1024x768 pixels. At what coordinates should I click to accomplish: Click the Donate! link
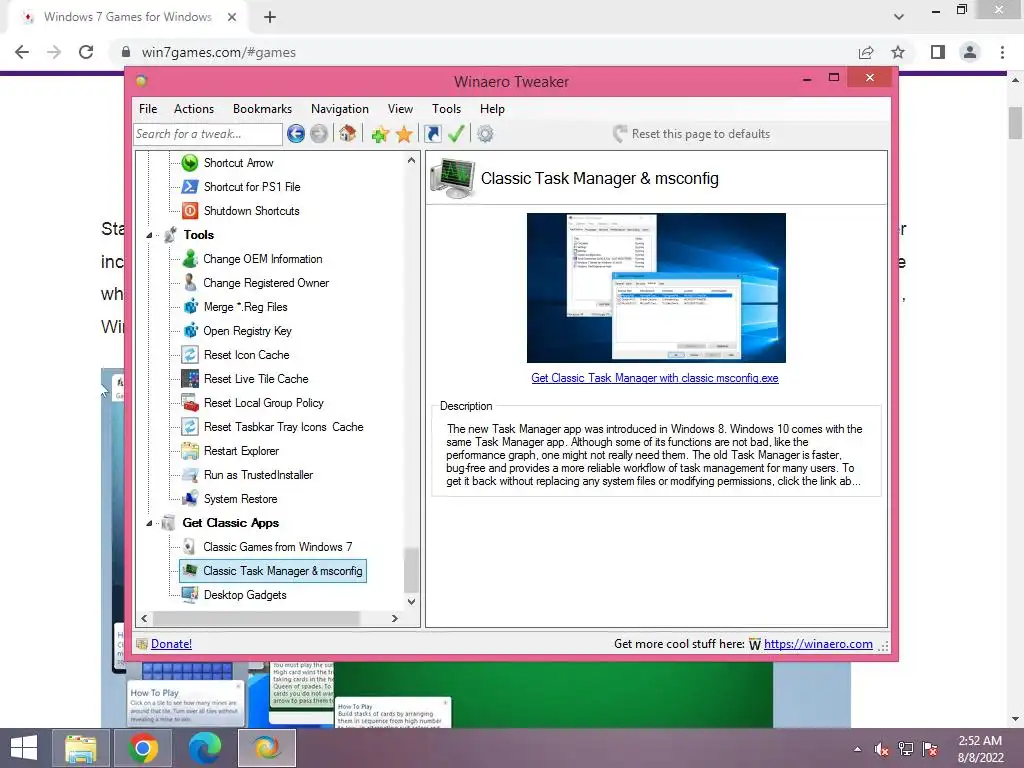[171, 644]
